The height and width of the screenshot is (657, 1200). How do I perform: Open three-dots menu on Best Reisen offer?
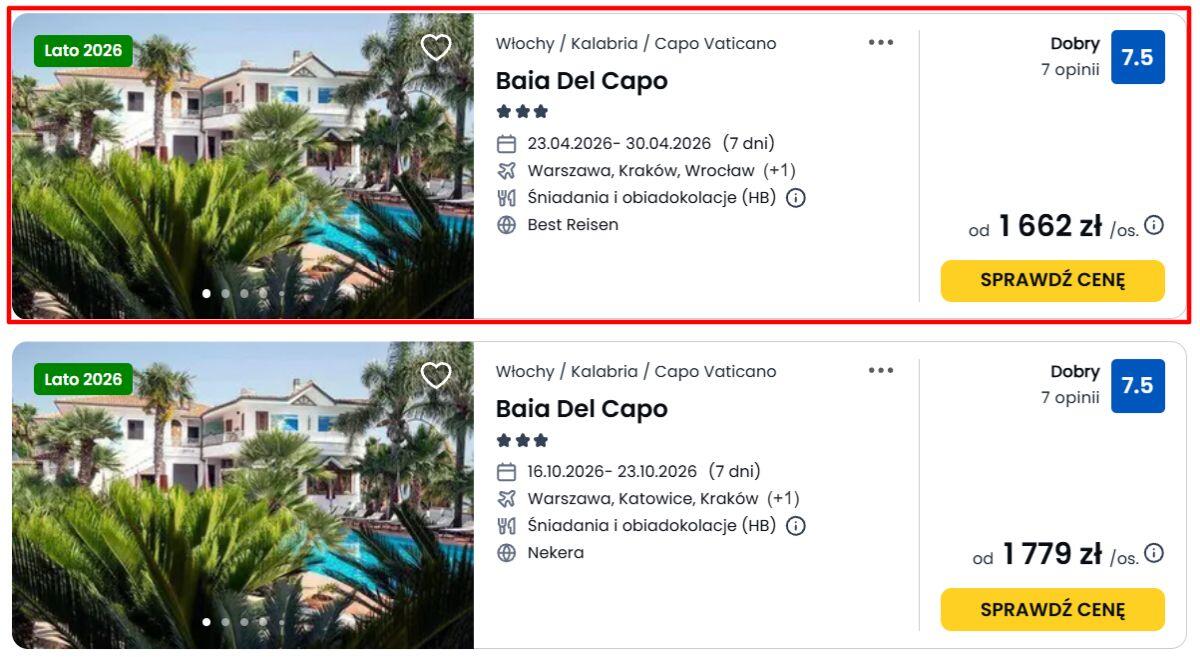(881, 42)
